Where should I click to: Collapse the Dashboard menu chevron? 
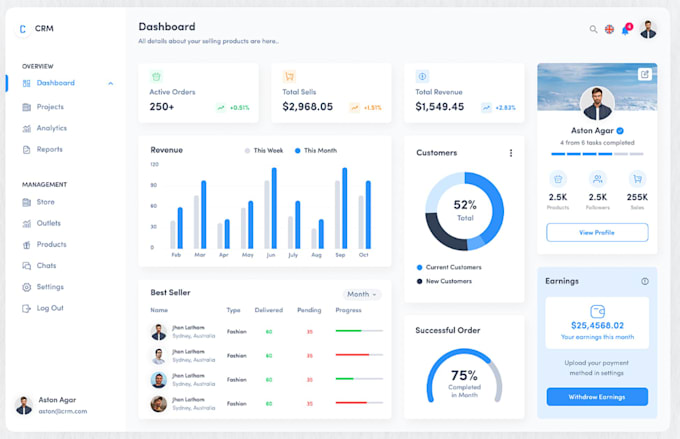[111, 83]
